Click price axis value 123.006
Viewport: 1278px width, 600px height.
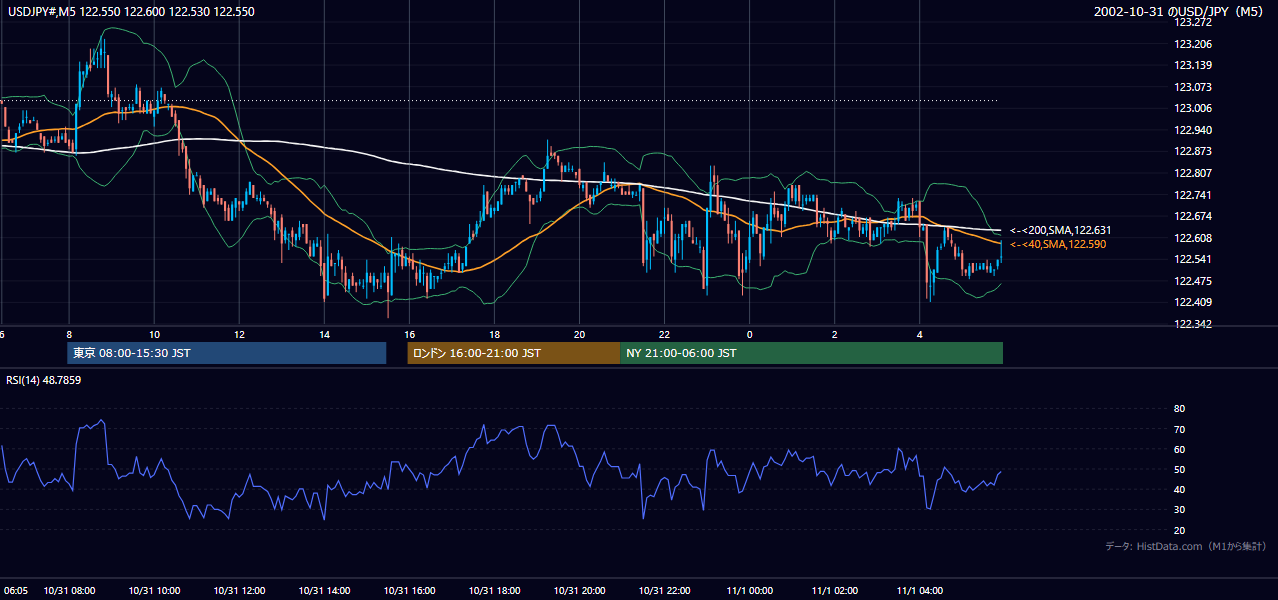click(1193, 108)
